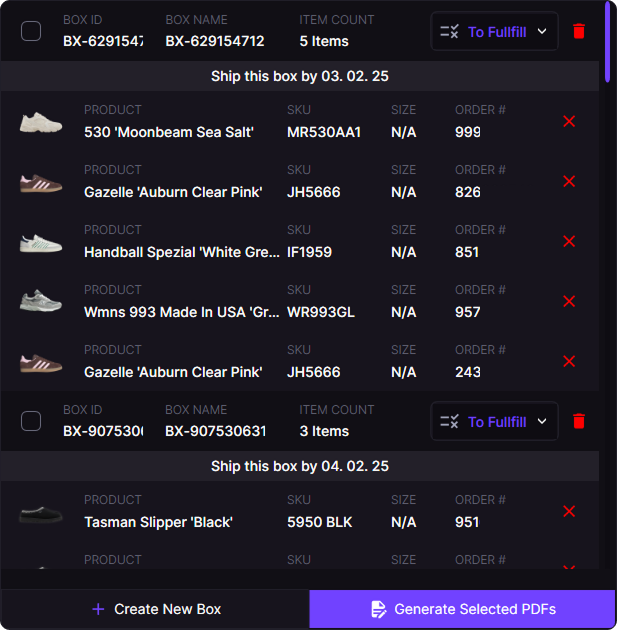Remove Wmns 993 Made In USA item

coord(569,301)
